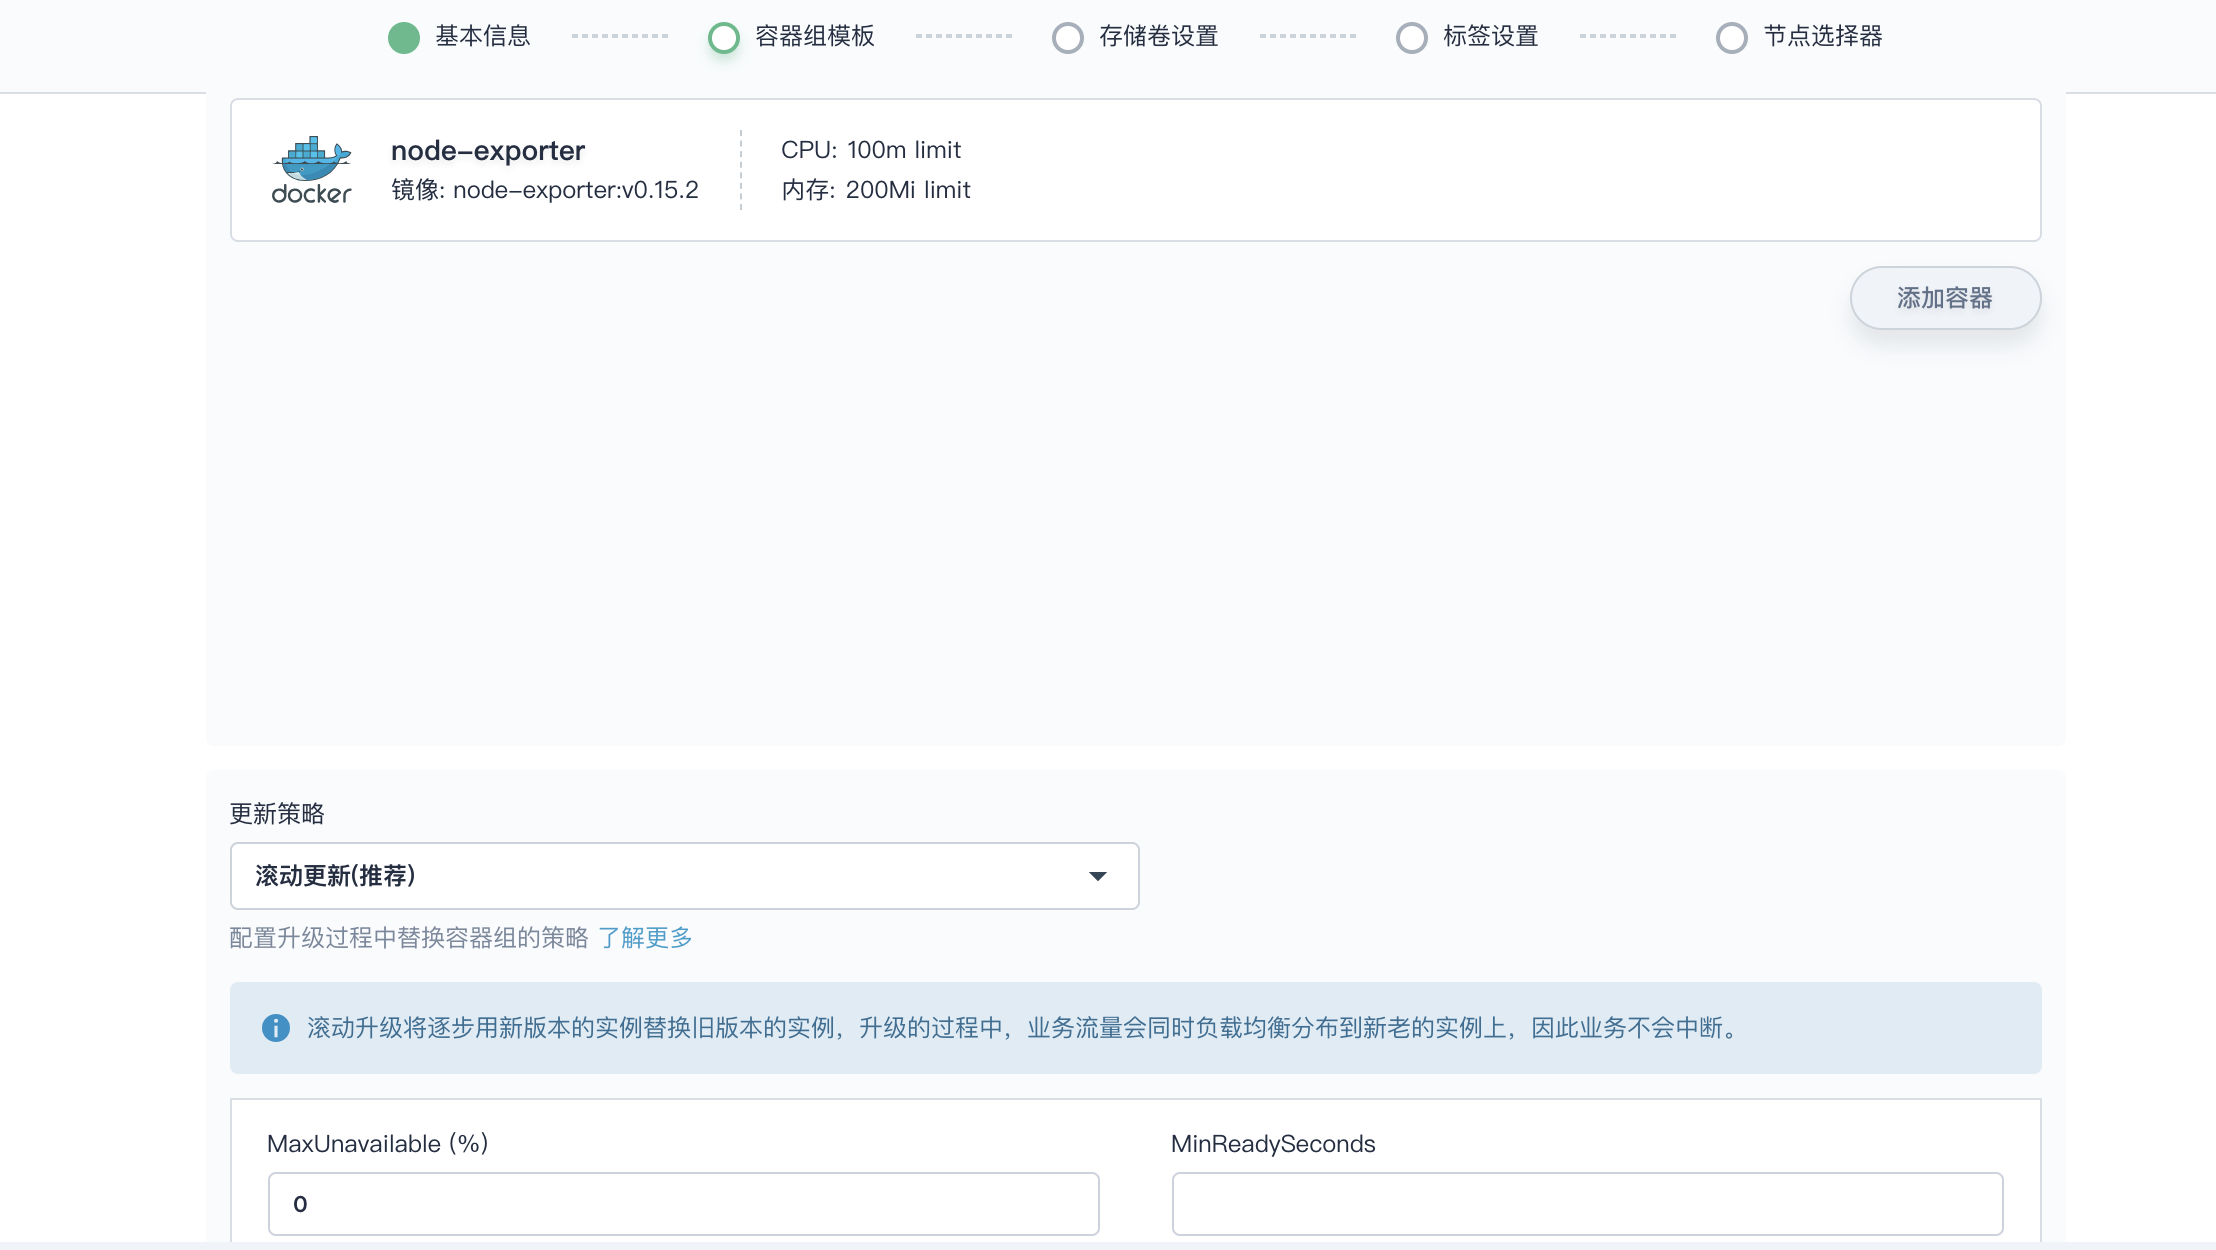Viewport: 2216px width, 1250px height.
Task: Click the 存储卷设置 step circle
Action: [x=1068, y=38]
